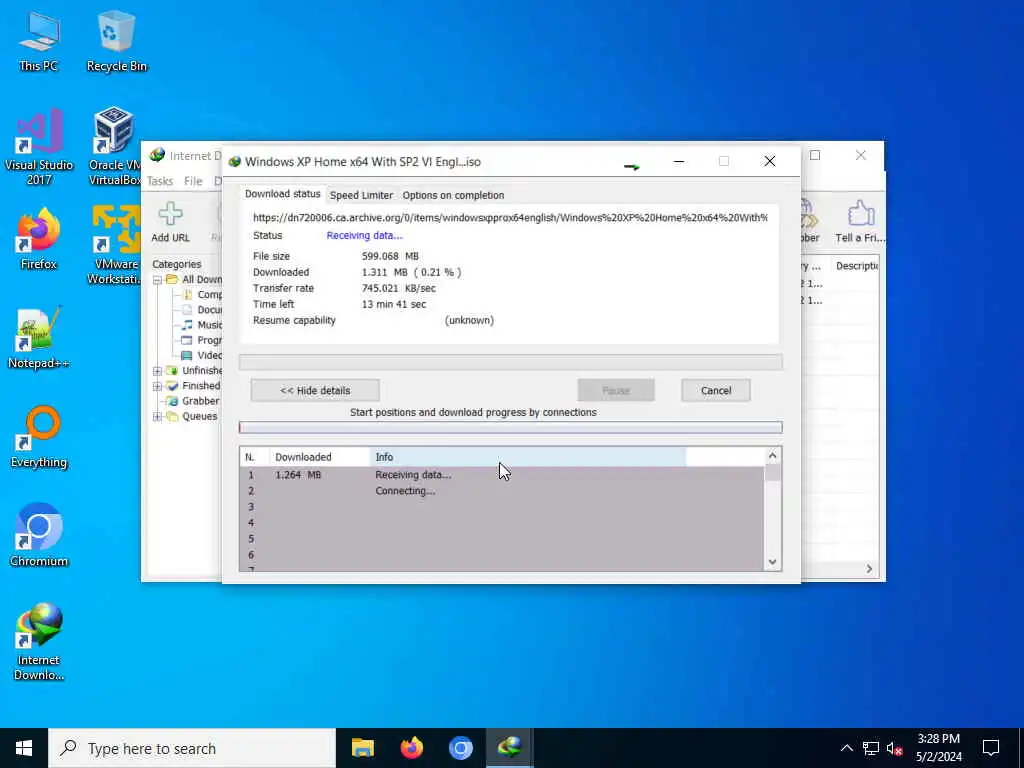Open the File menu in IDM
1024x768 pixels.
(193, 181)
